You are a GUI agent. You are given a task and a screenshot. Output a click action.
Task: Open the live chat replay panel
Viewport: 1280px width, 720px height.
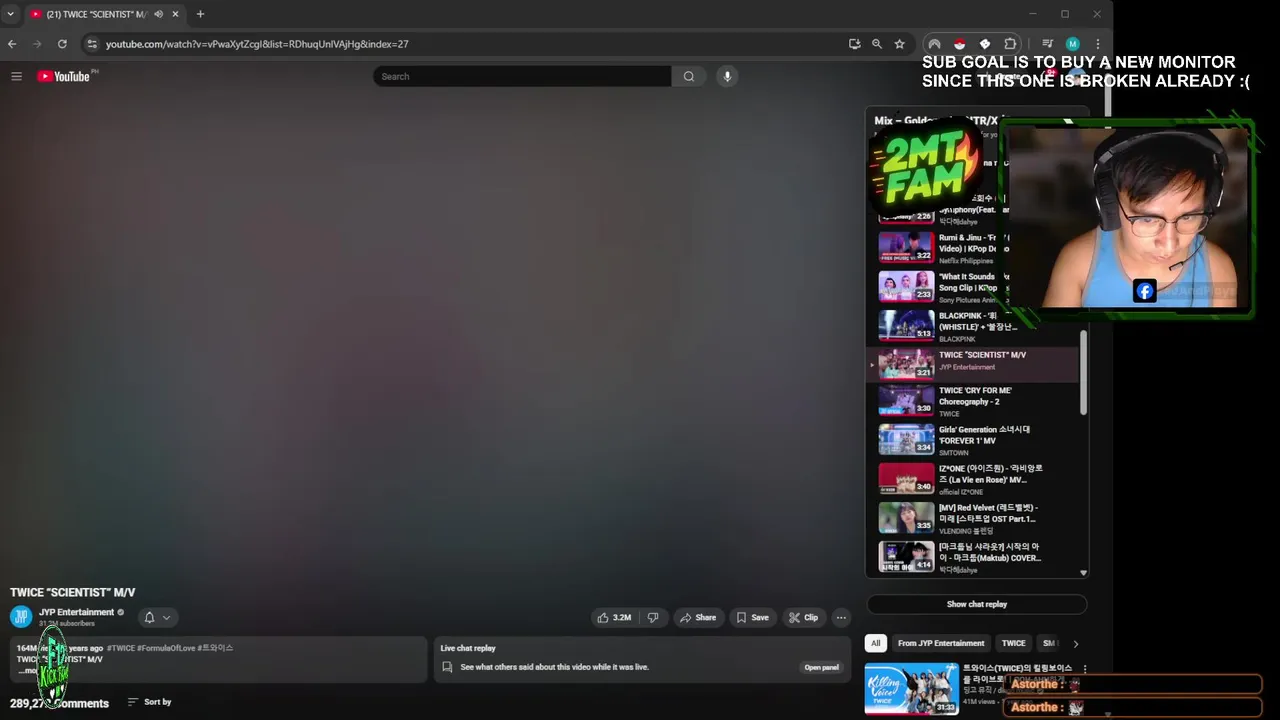point(822,667)
